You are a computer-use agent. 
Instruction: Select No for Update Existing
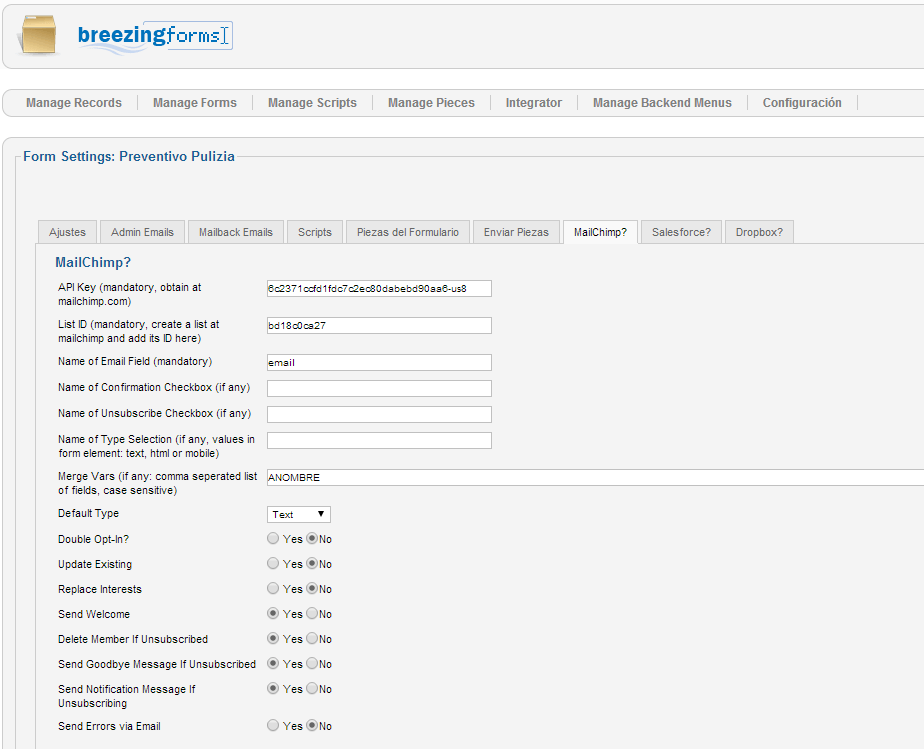312,563
